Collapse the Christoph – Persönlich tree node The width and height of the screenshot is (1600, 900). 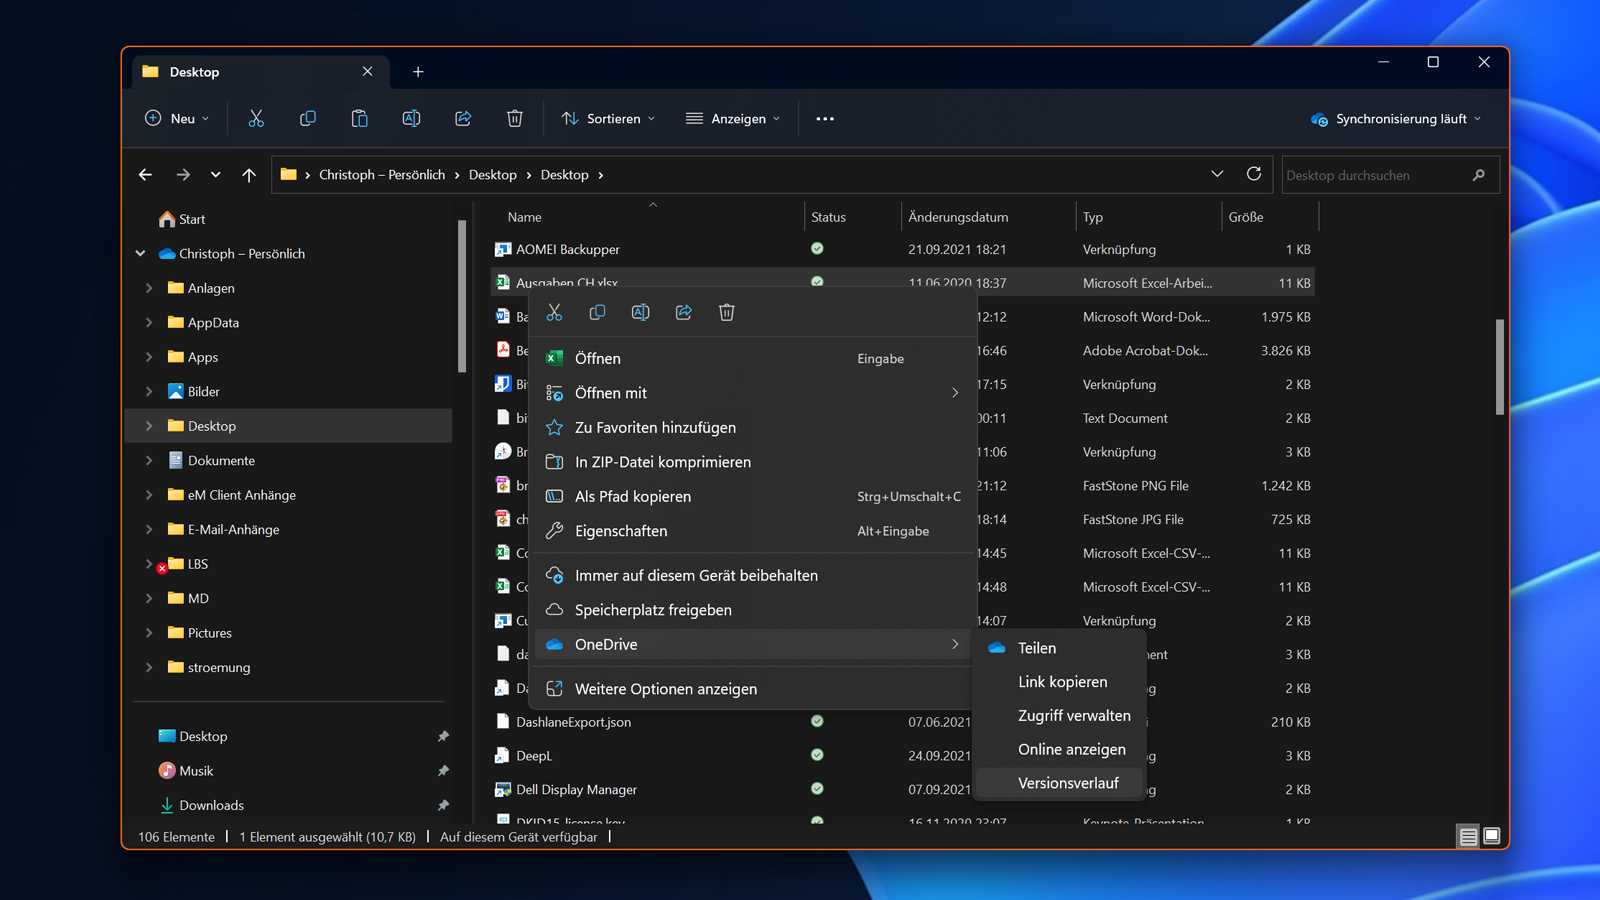tap(141, 254)
